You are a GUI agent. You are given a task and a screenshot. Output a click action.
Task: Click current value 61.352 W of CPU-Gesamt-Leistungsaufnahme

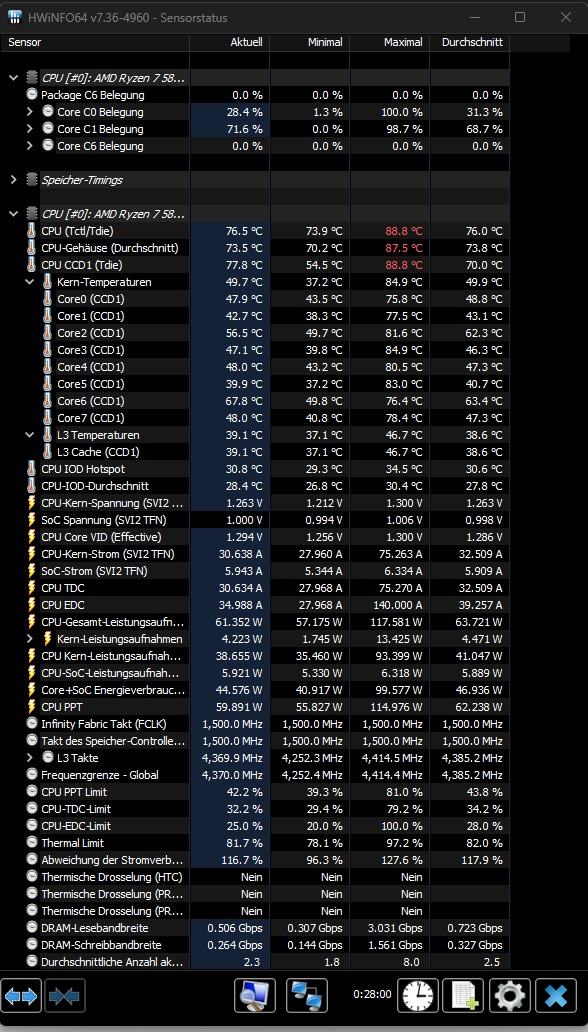[239, 622]
